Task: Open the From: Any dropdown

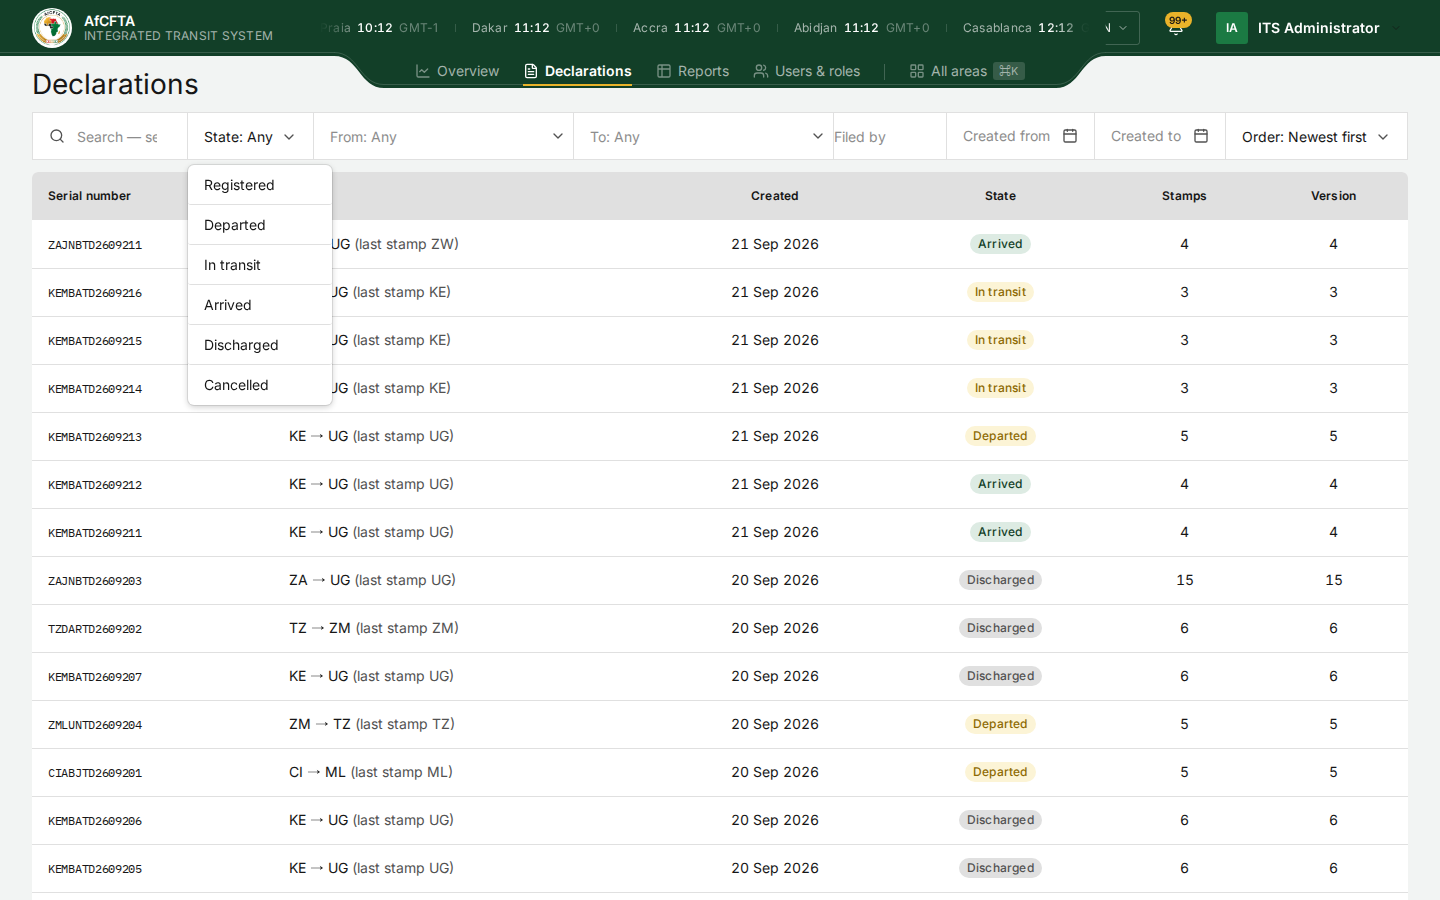Action: (x=444, y=137)
